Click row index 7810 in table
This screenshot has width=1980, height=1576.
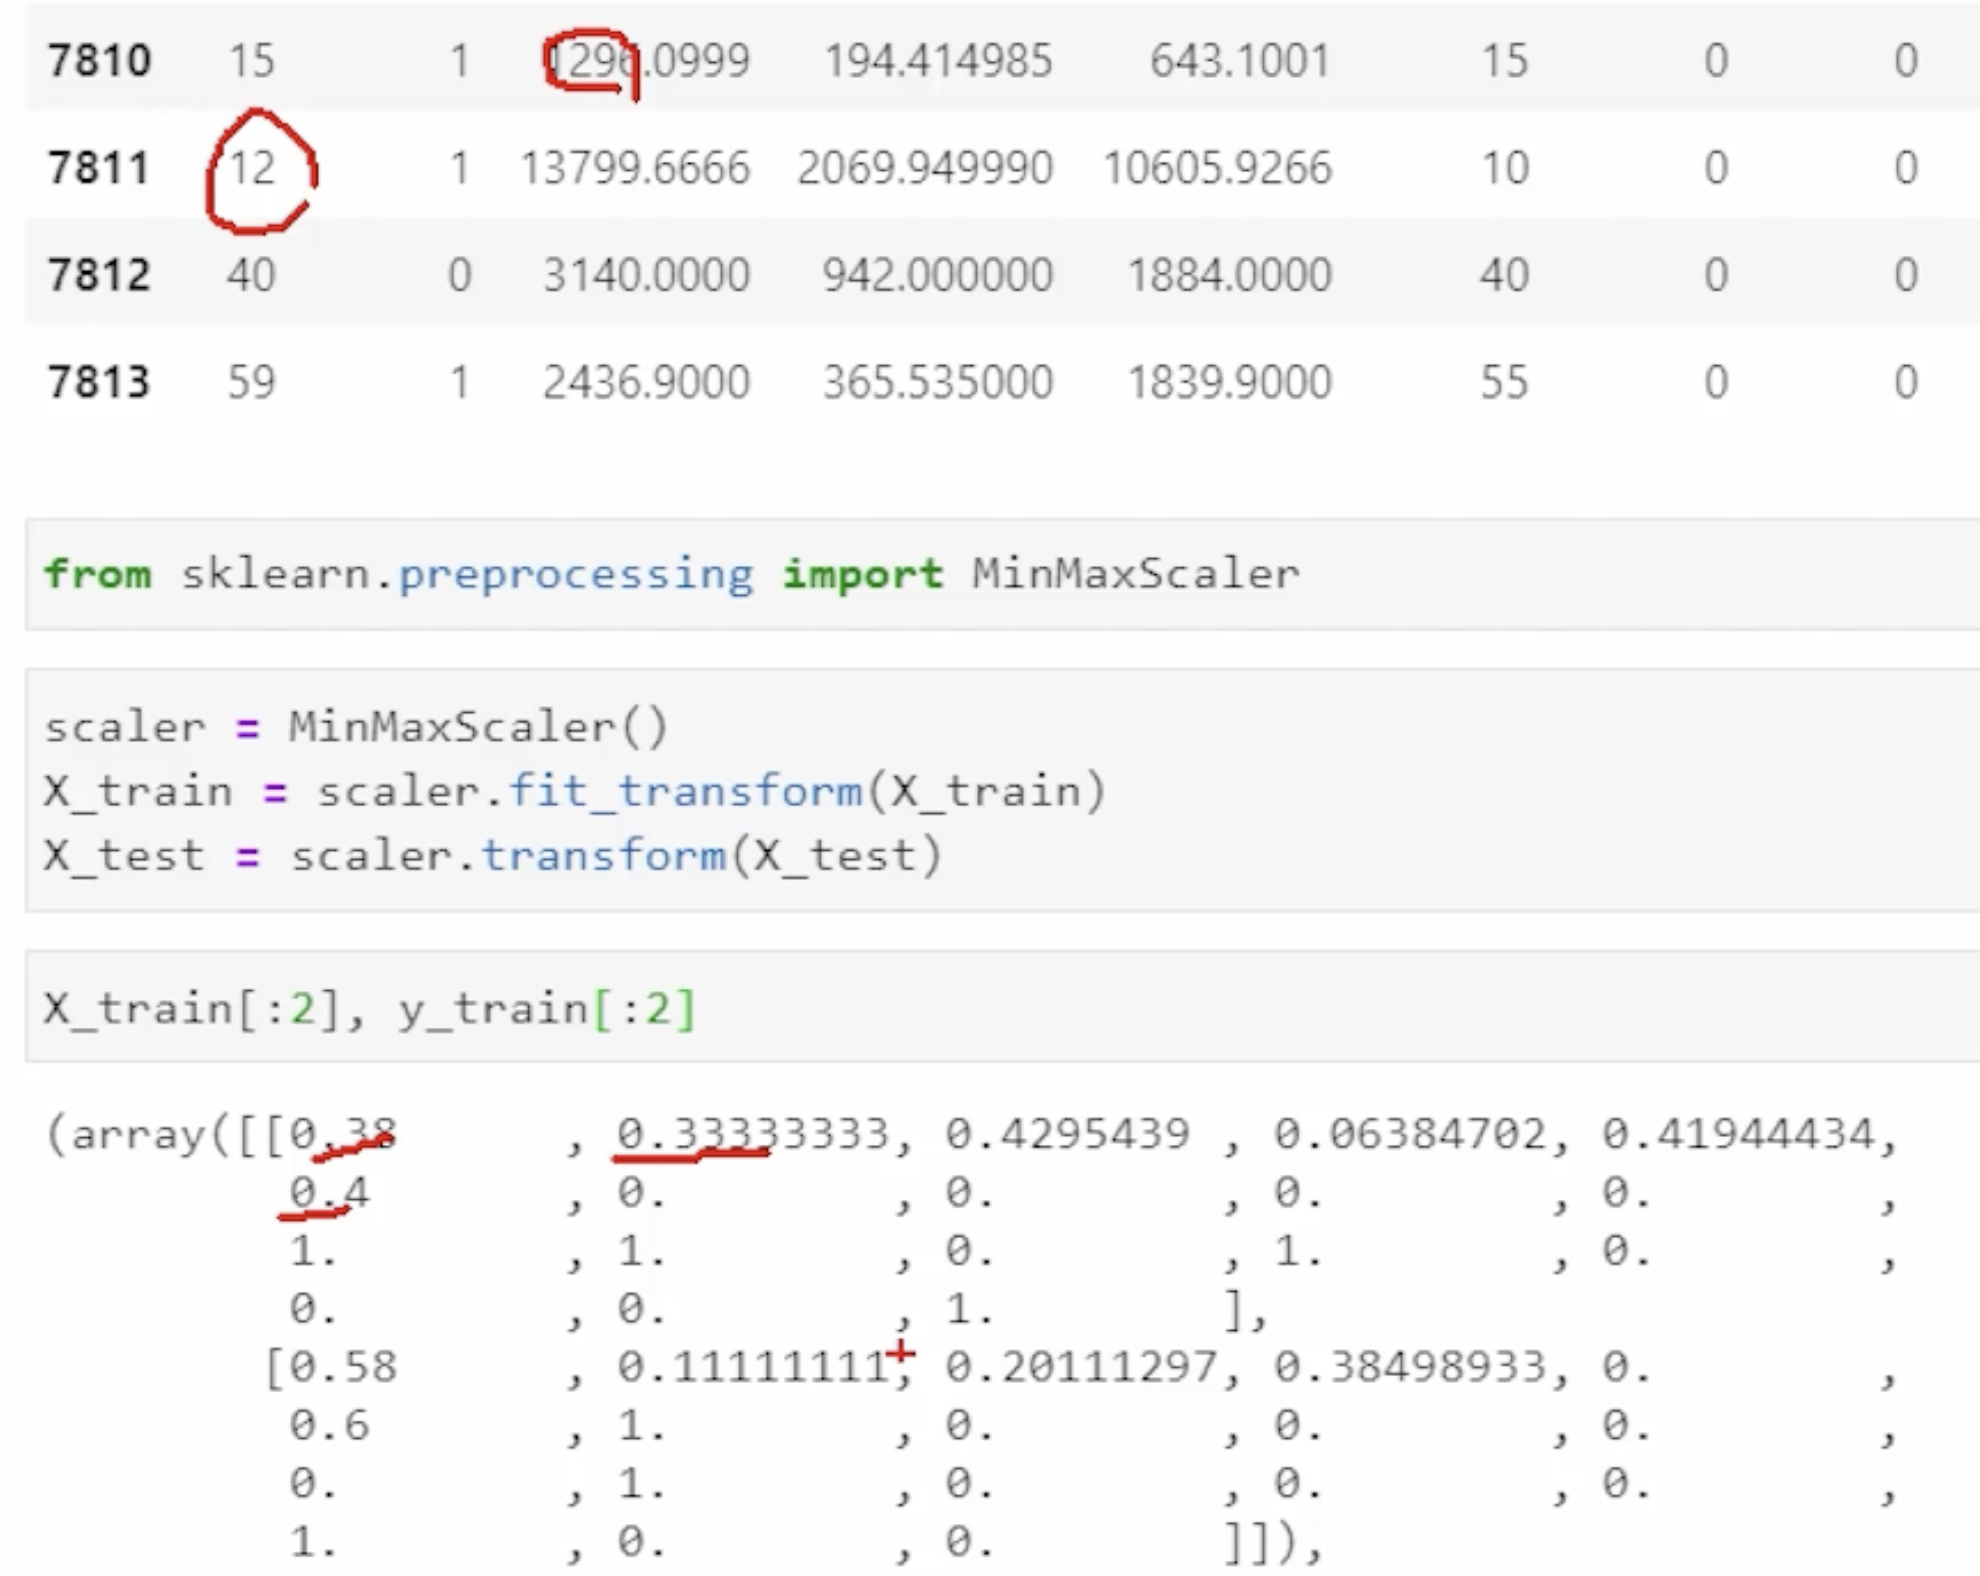(x=99, y=61)
